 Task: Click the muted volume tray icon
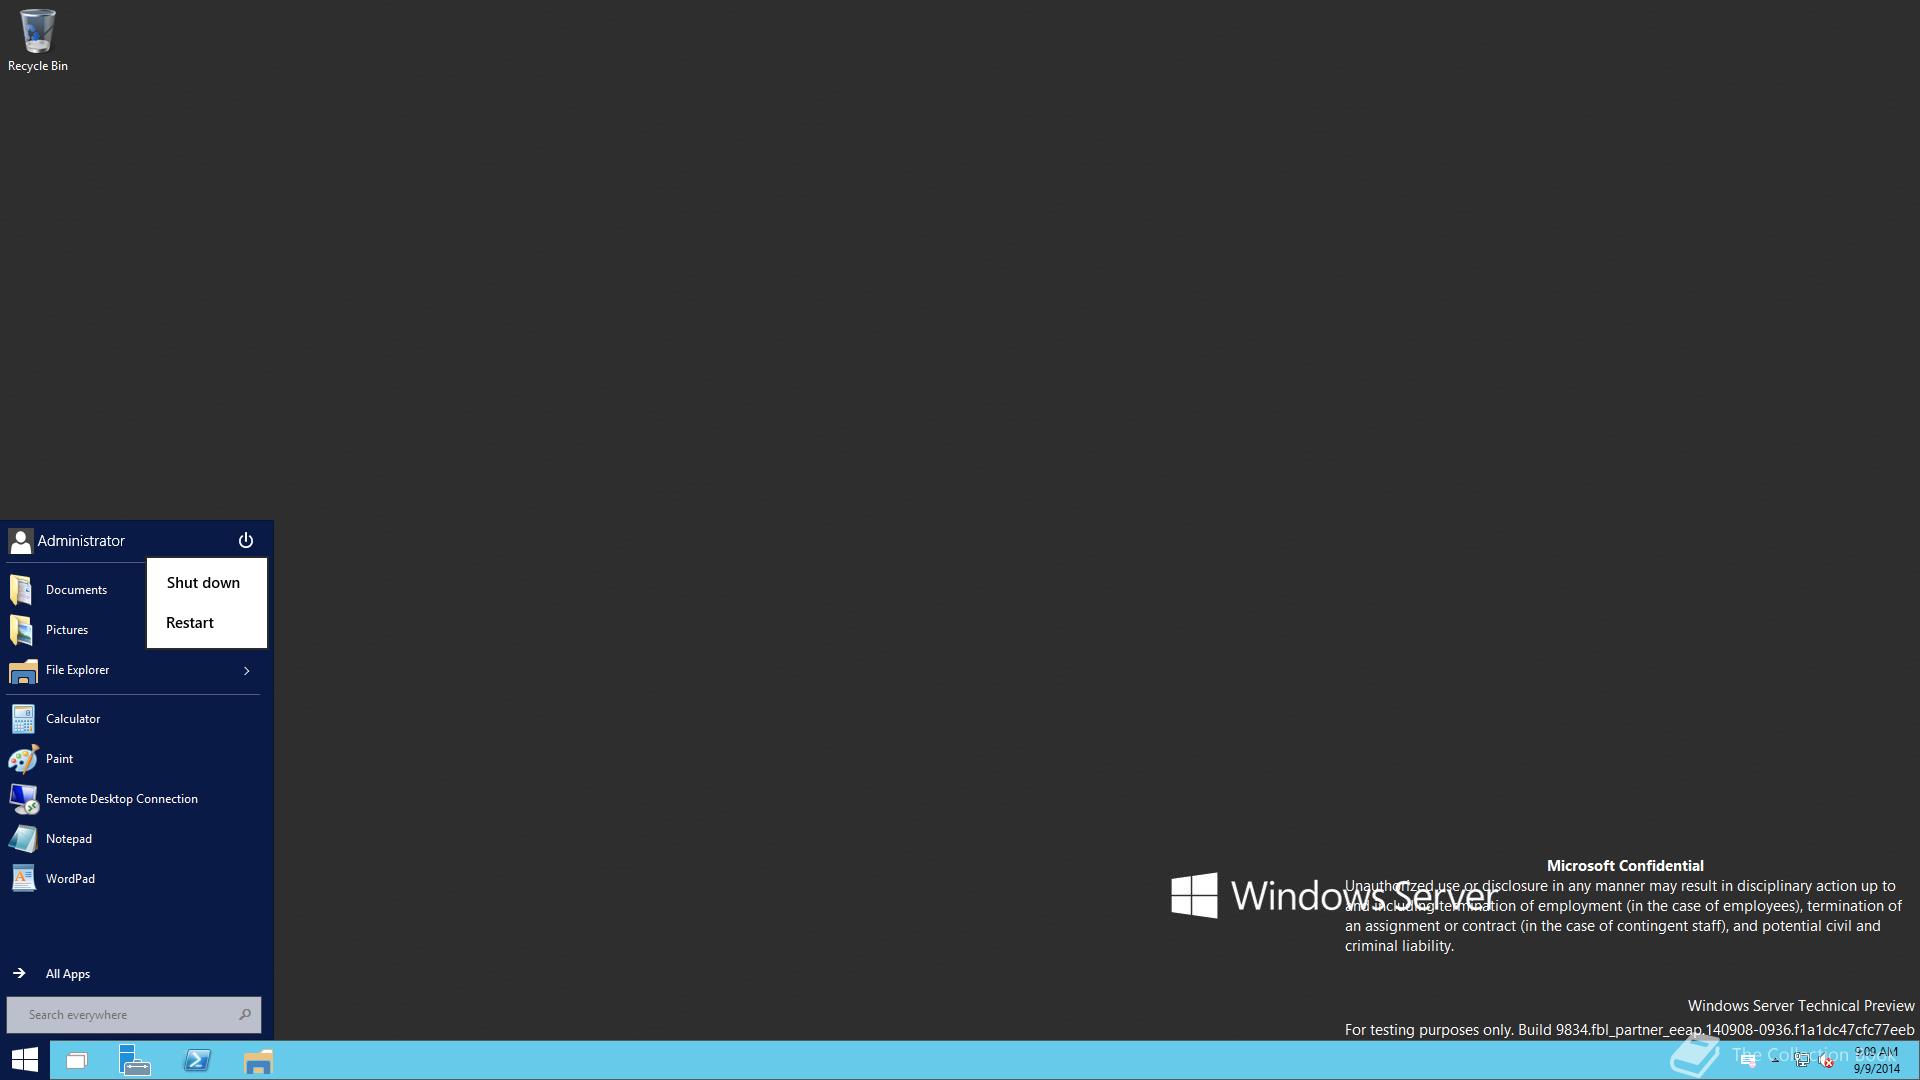1826,1061
